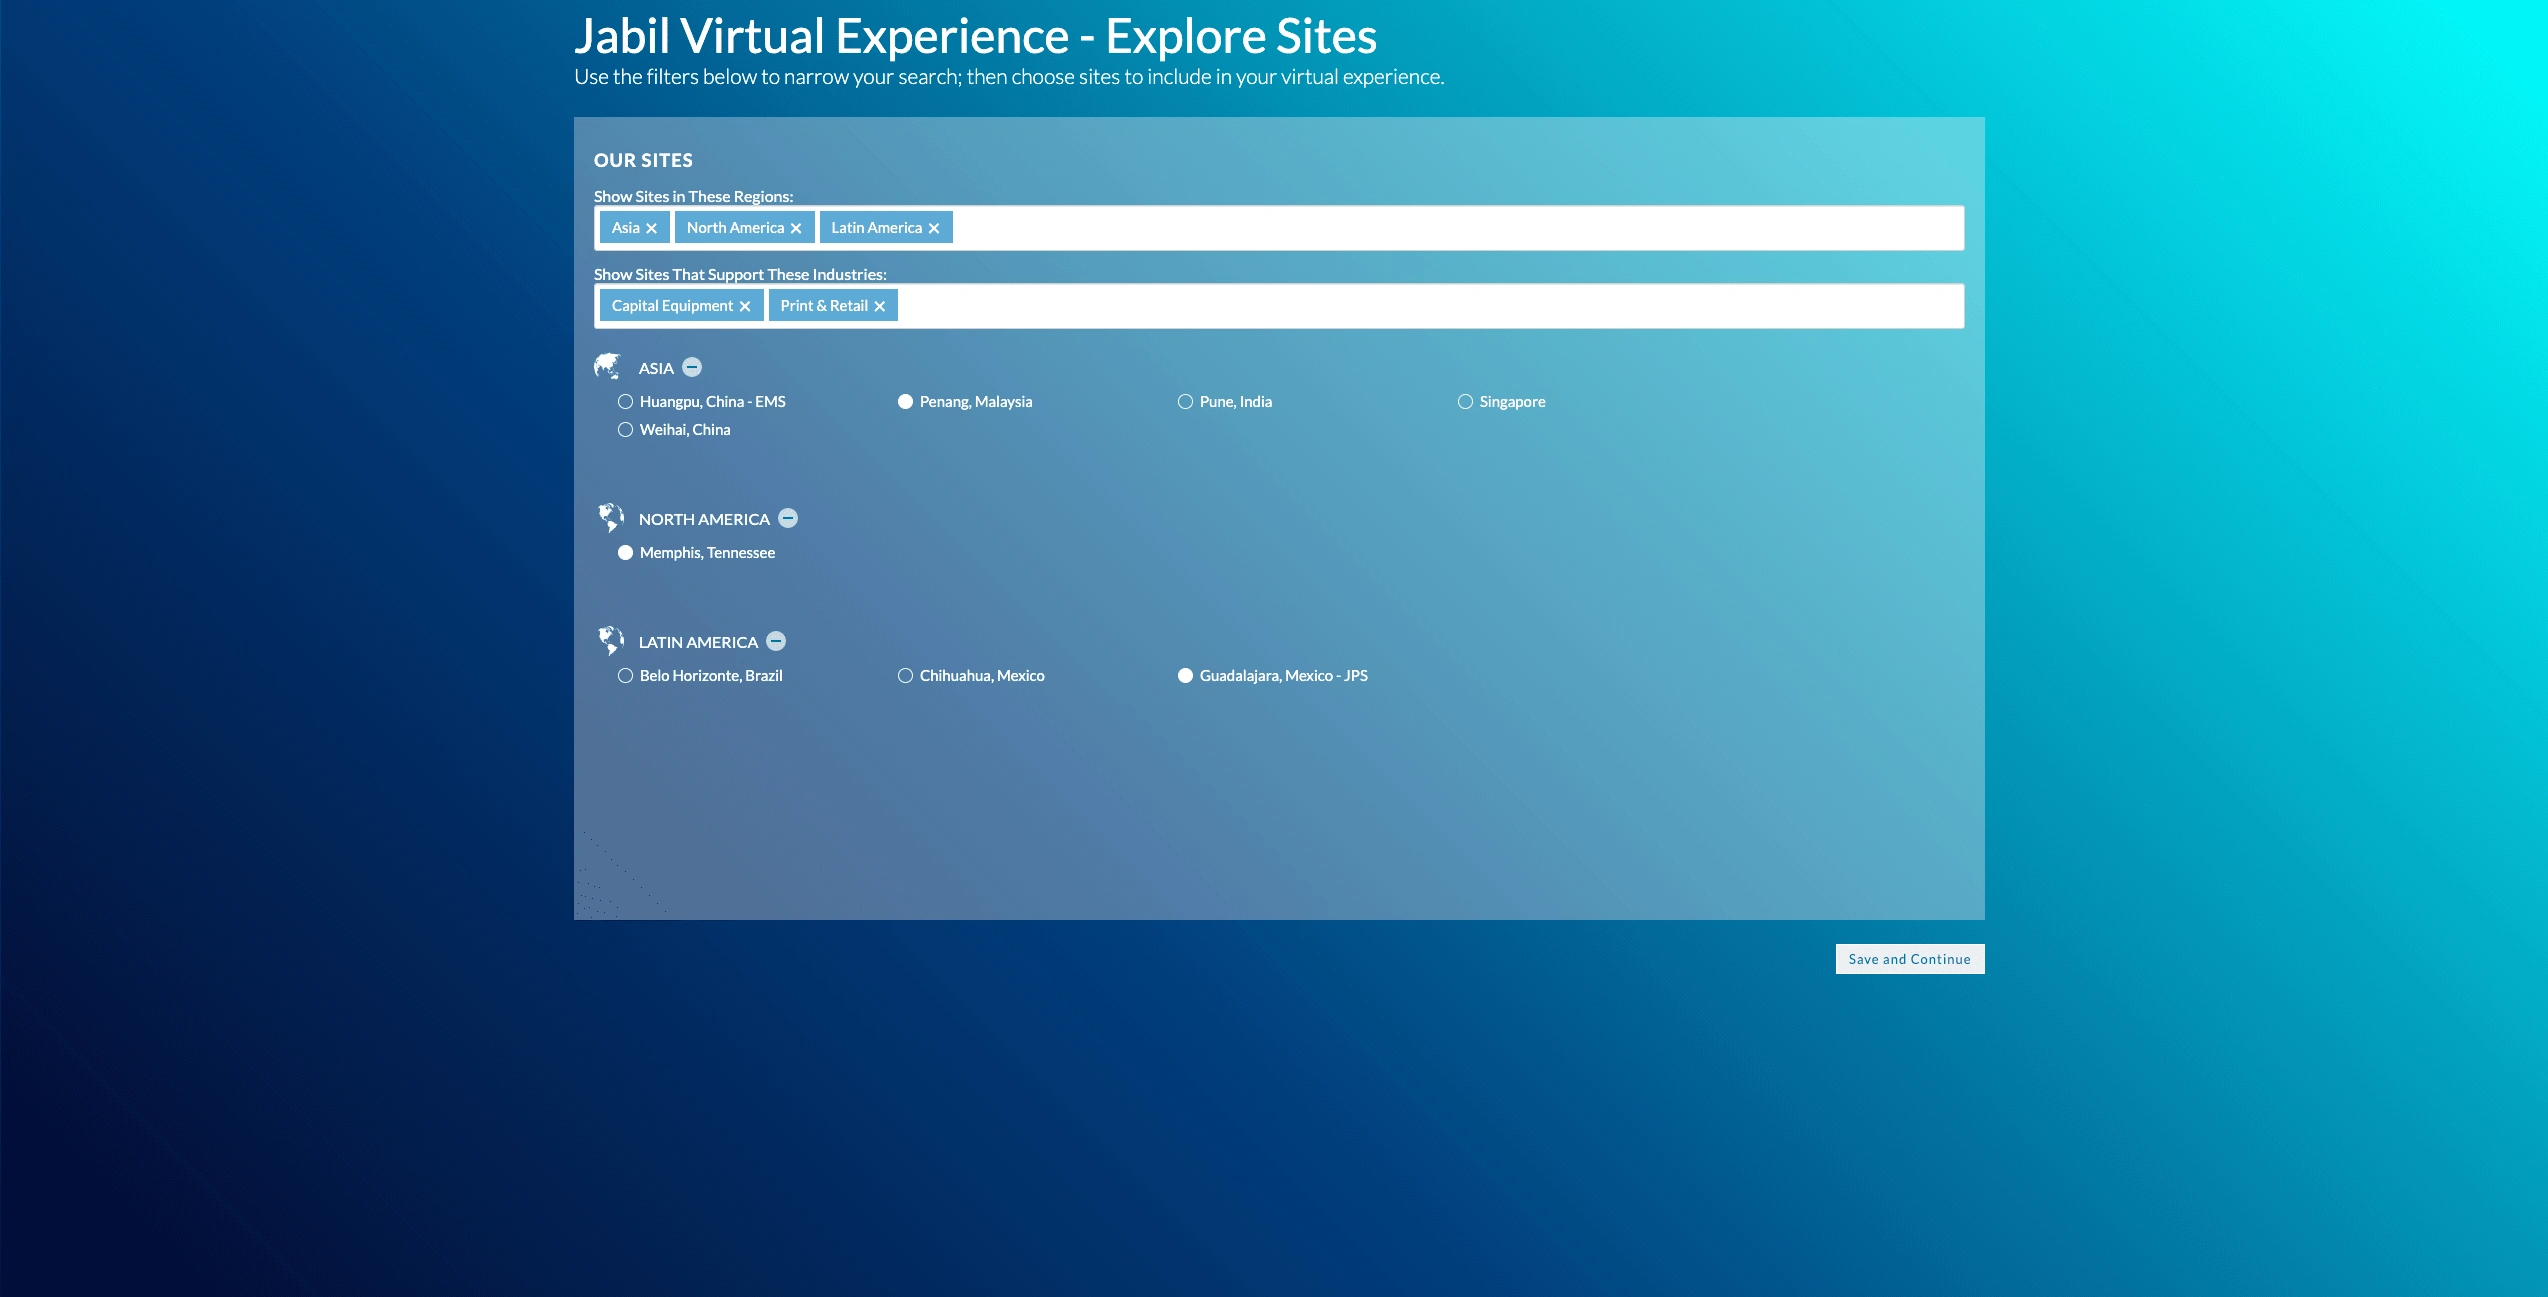Click the Asia globe icon
2548x1297 pixels.
(x=608, y=366)
